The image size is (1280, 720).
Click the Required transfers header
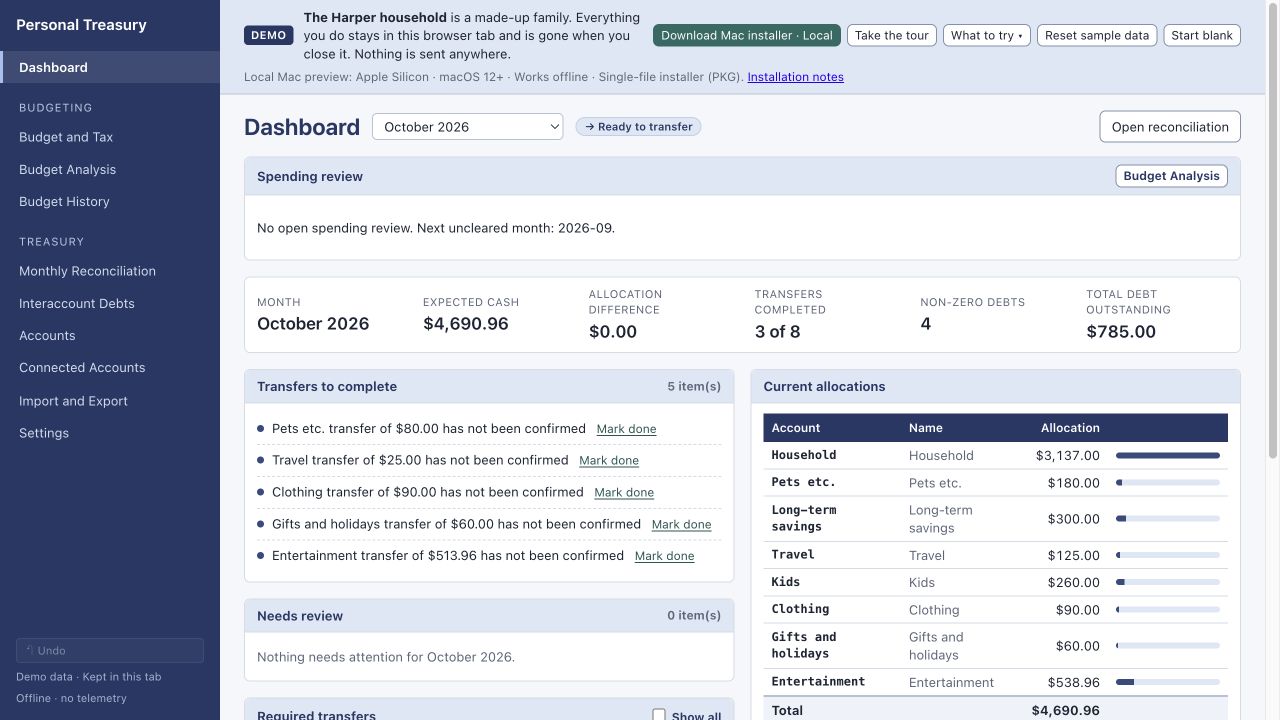click(316, 714)
